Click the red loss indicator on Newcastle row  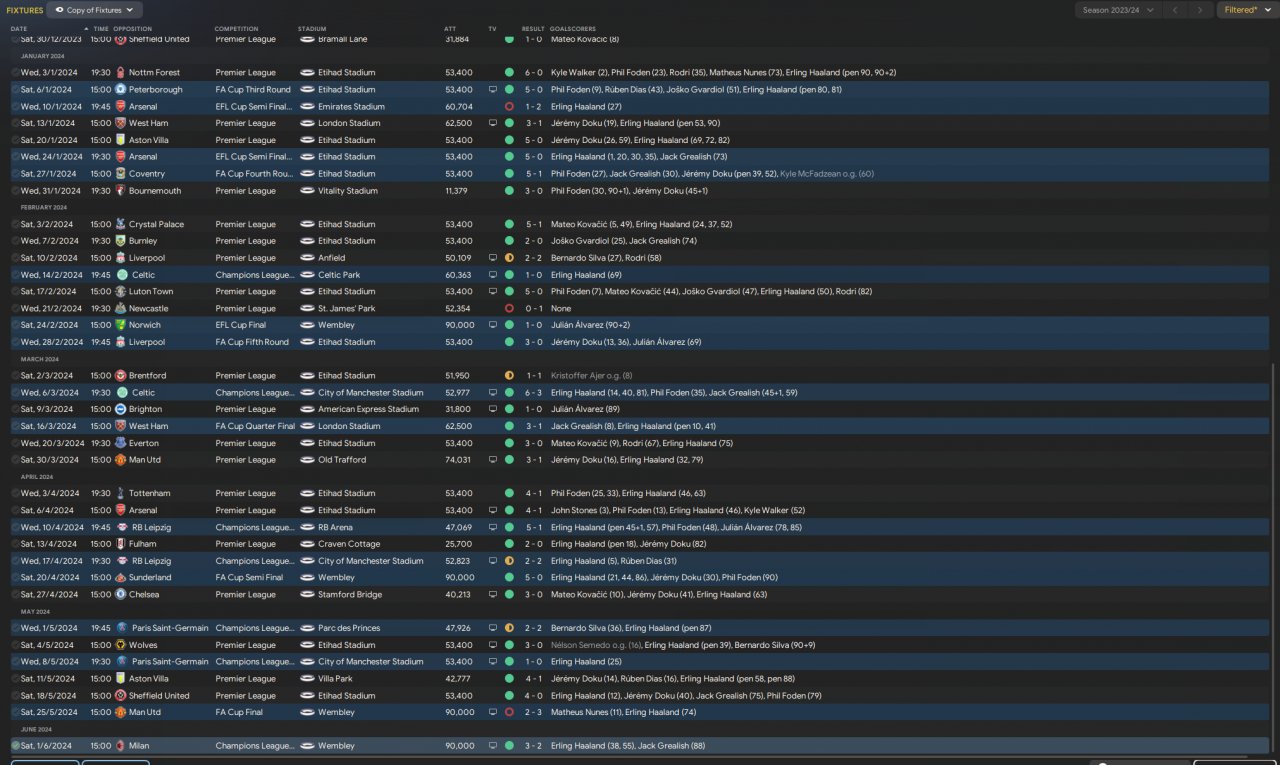pyautogui.click(x=509, y=309)
